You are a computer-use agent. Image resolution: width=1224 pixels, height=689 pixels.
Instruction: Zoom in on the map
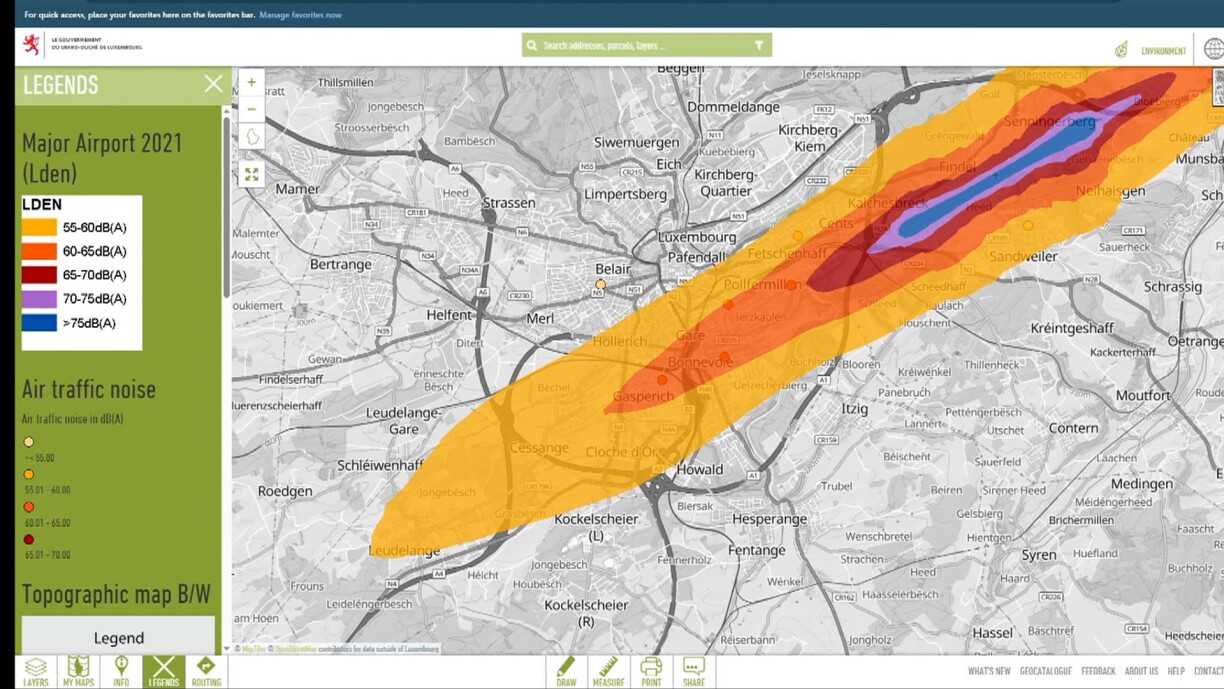pyautogui.click(x=251, y=82)
